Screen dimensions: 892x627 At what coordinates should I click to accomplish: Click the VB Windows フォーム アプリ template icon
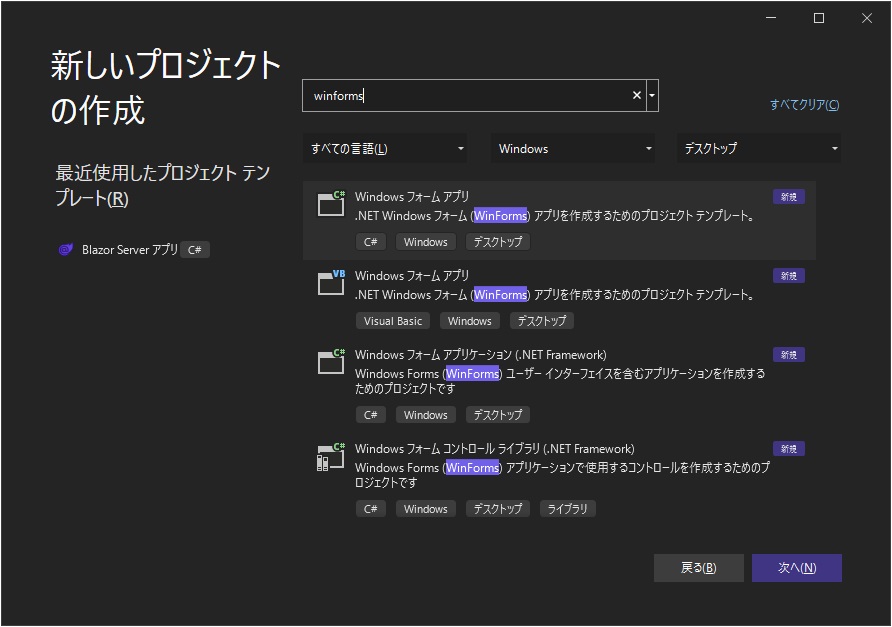(x=331, y=282)
